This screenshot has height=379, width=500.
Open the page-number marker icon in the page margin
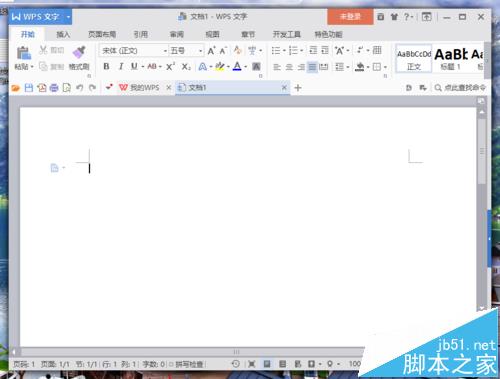click(x=54, y=168)
